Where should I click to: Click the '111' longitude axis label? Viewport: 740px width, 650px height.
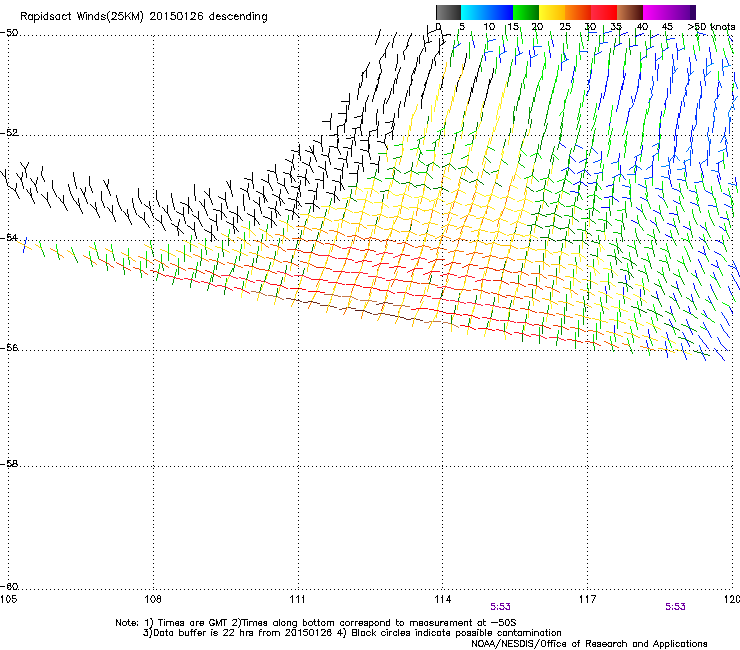298,599
